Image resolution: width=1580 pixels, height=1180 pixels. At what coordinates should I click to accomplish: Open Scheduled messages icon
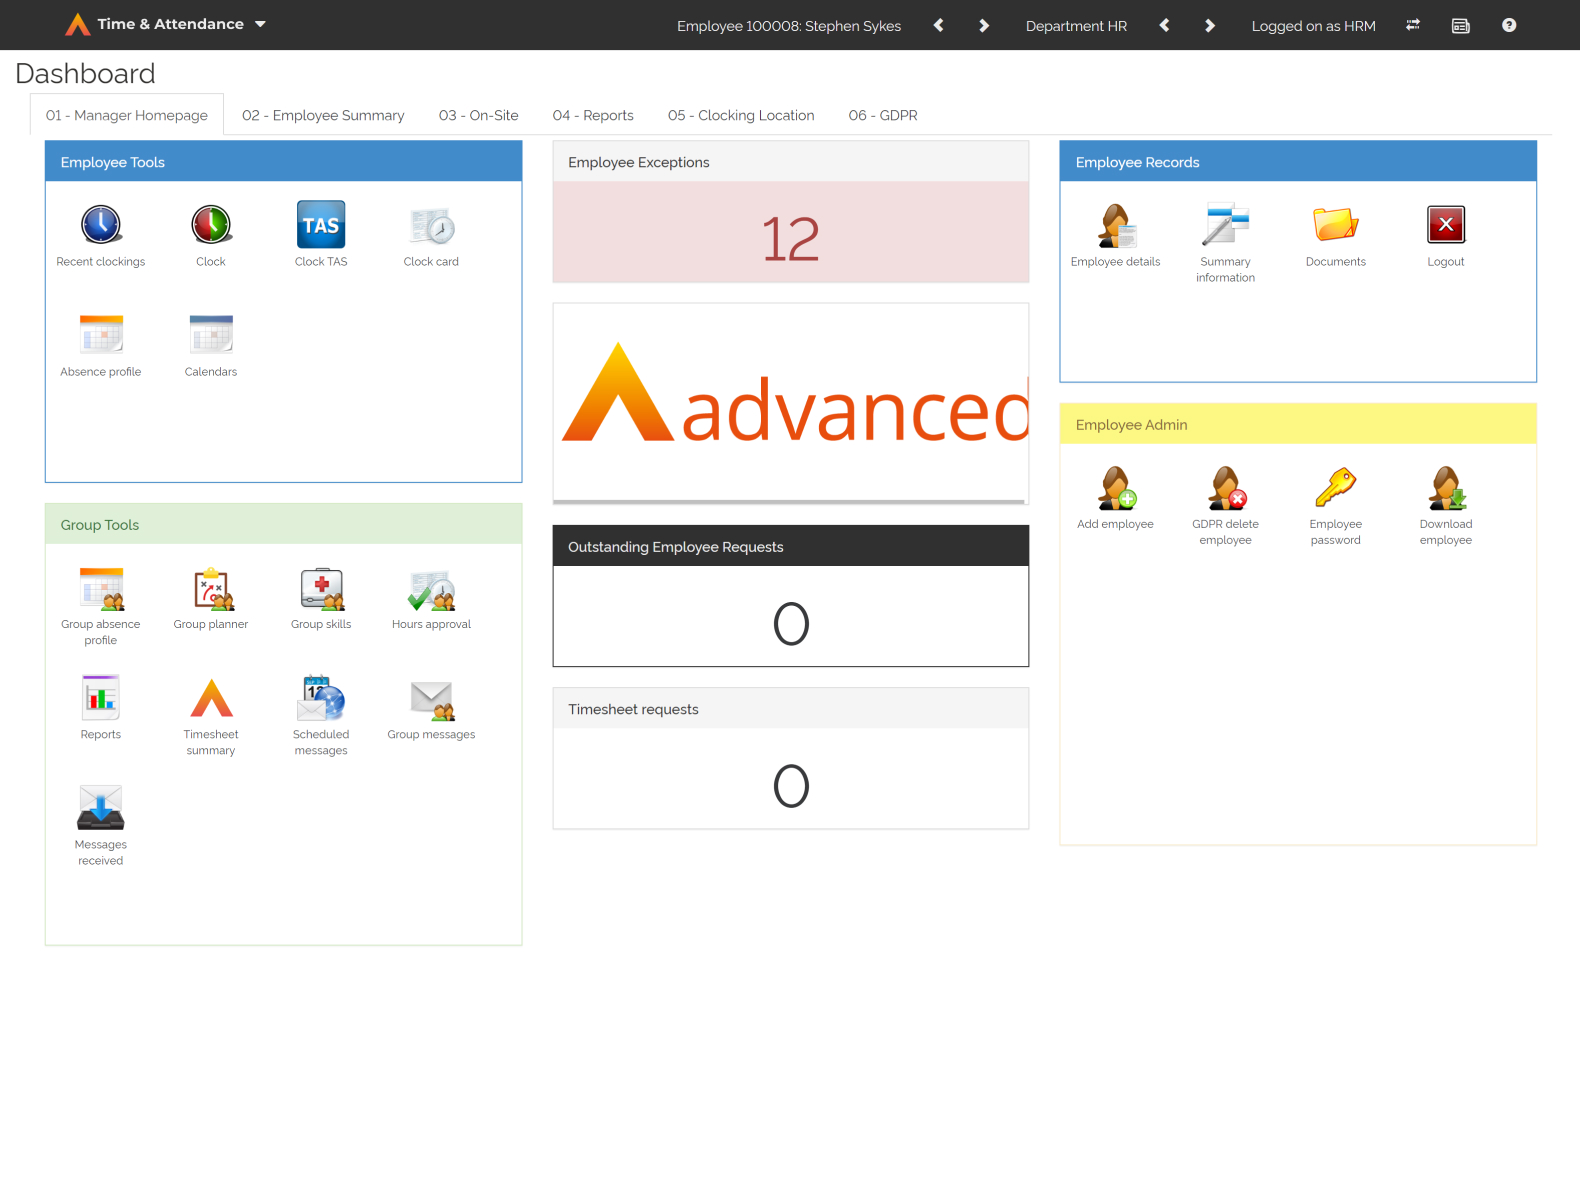coord(321,698)
